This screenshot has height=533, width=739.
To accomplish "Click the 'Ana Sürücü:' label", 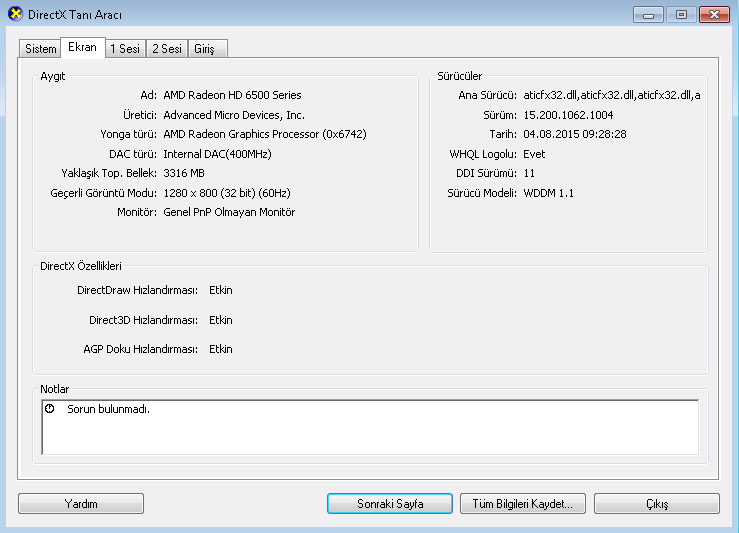I will (487, 95).
